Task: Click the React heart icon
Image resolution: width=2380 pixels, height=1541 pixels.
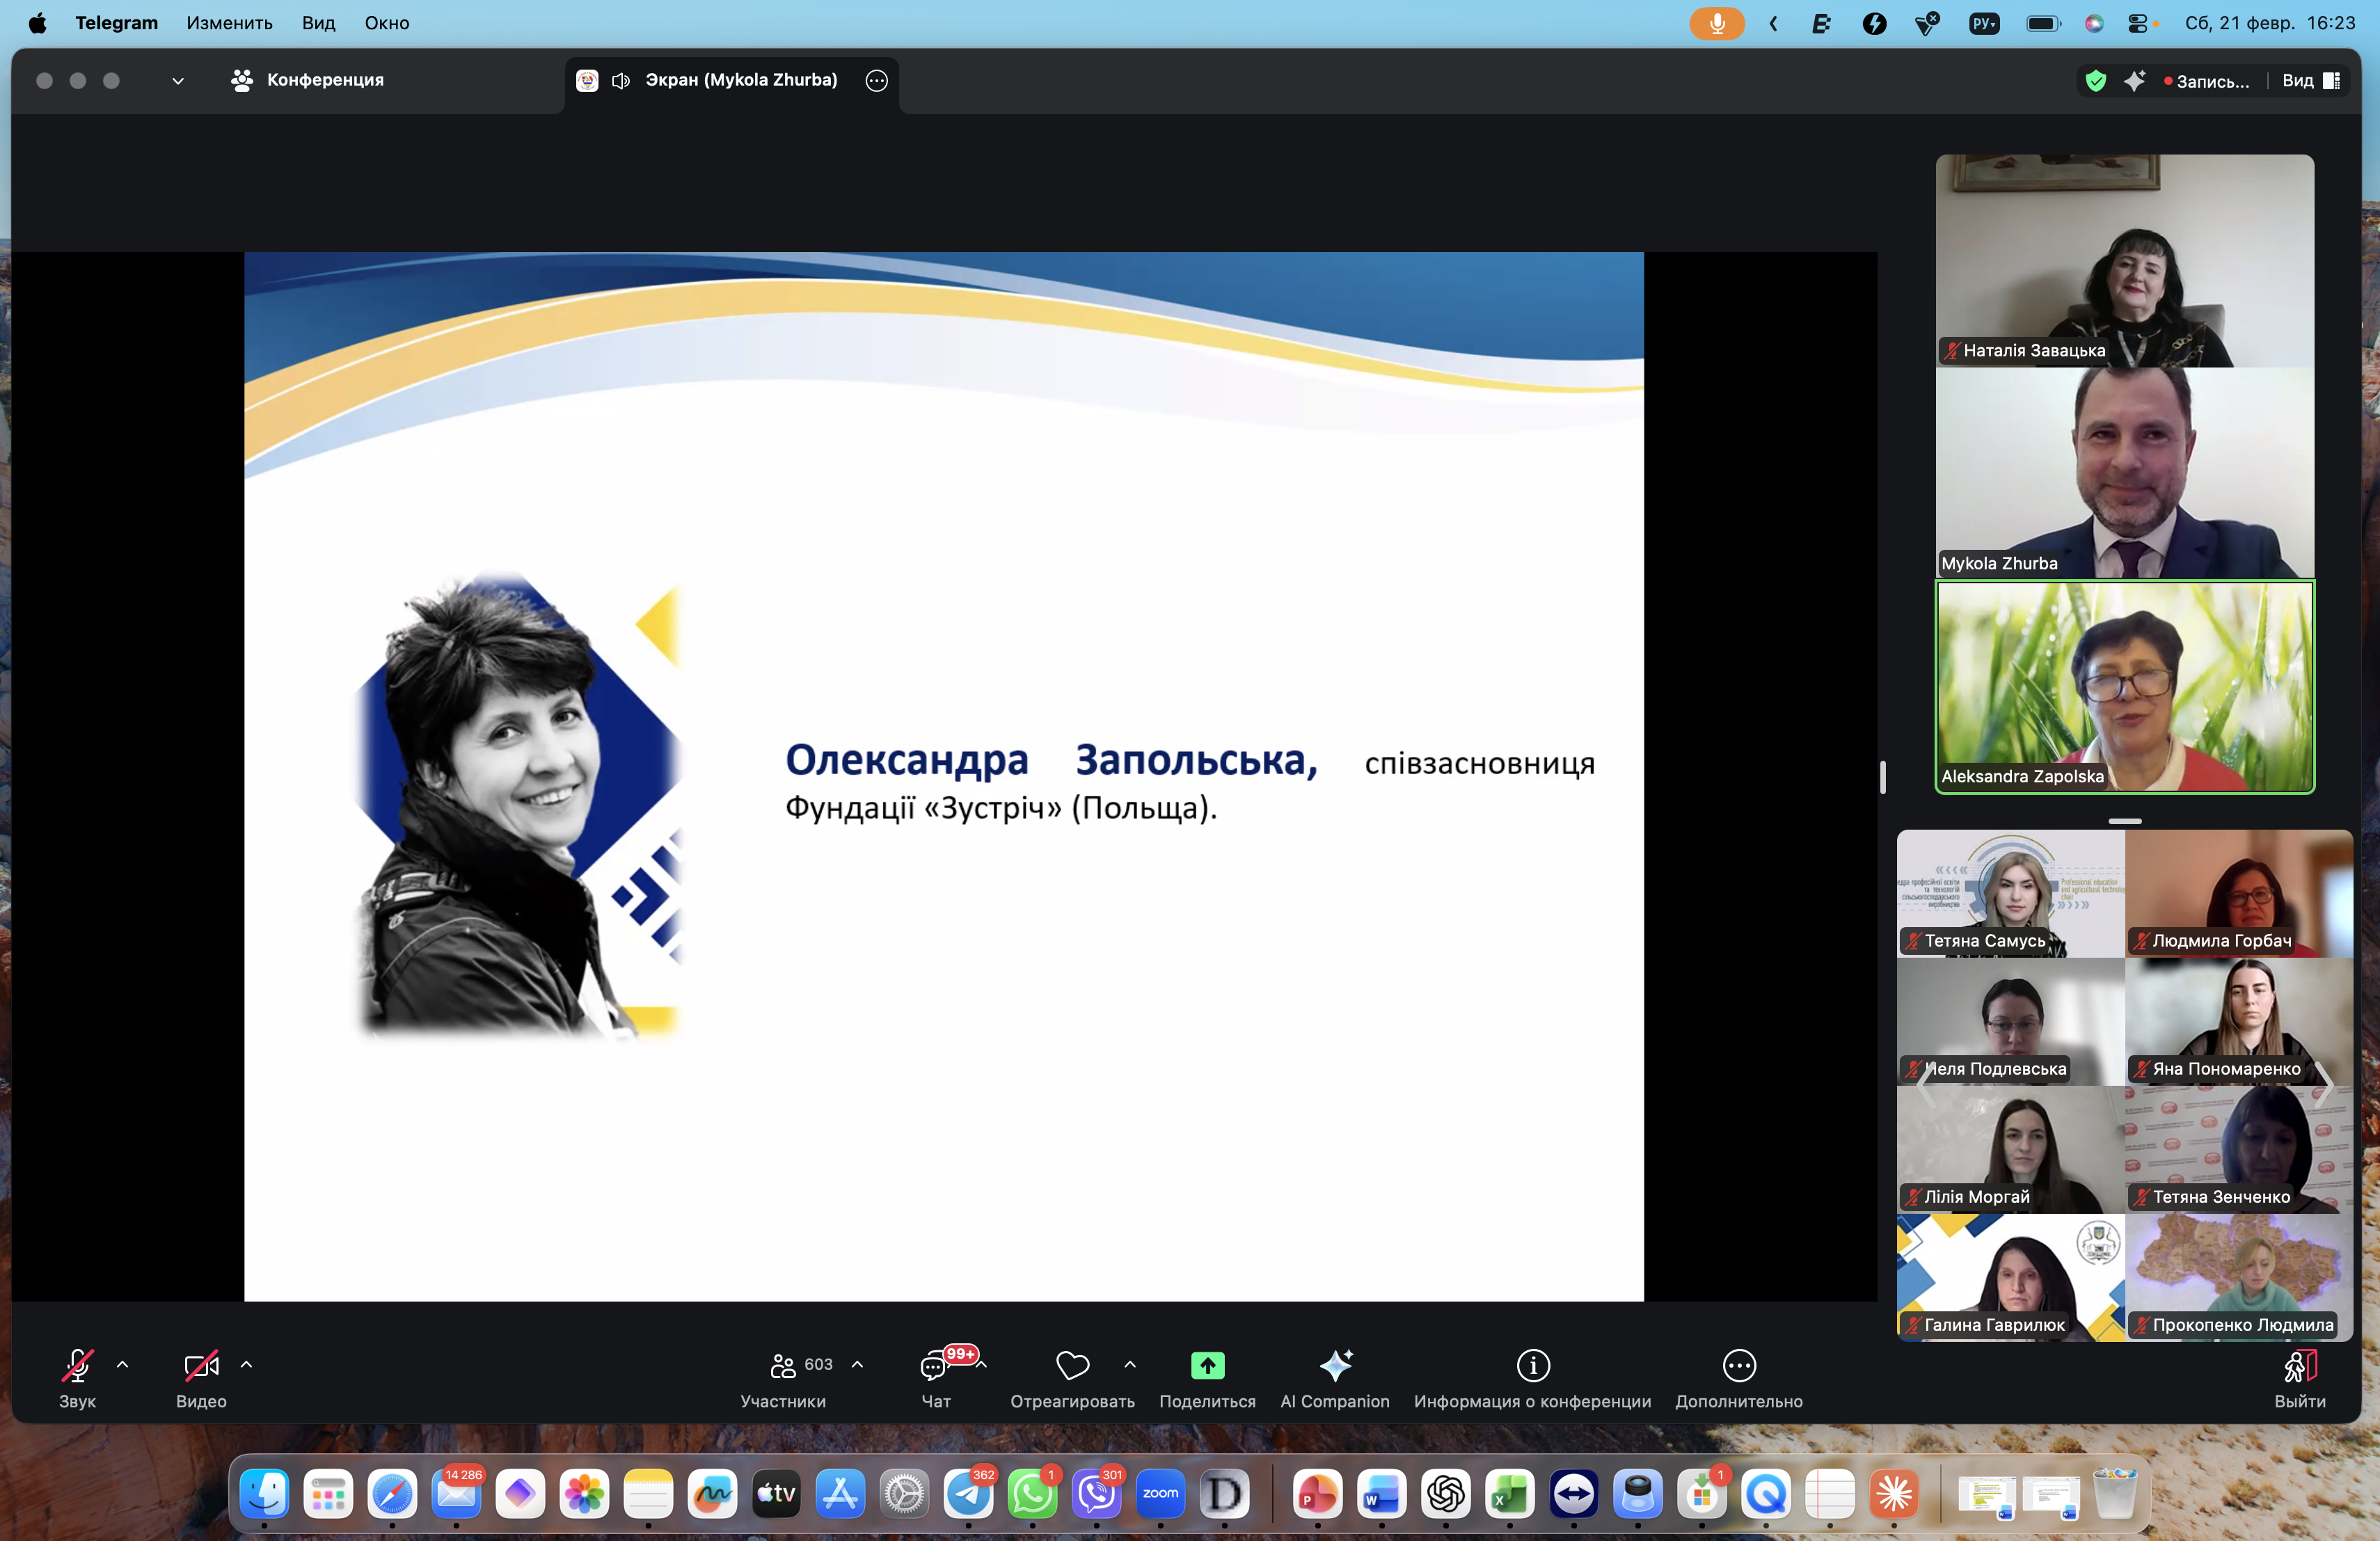Action: click(1072, 1365)
